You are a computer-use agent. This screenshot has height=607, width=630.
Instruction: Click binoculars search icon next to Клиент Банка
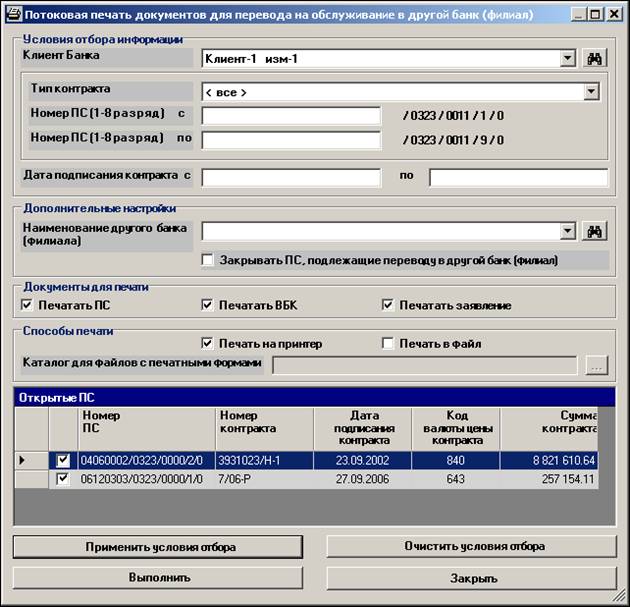[596, 59]
